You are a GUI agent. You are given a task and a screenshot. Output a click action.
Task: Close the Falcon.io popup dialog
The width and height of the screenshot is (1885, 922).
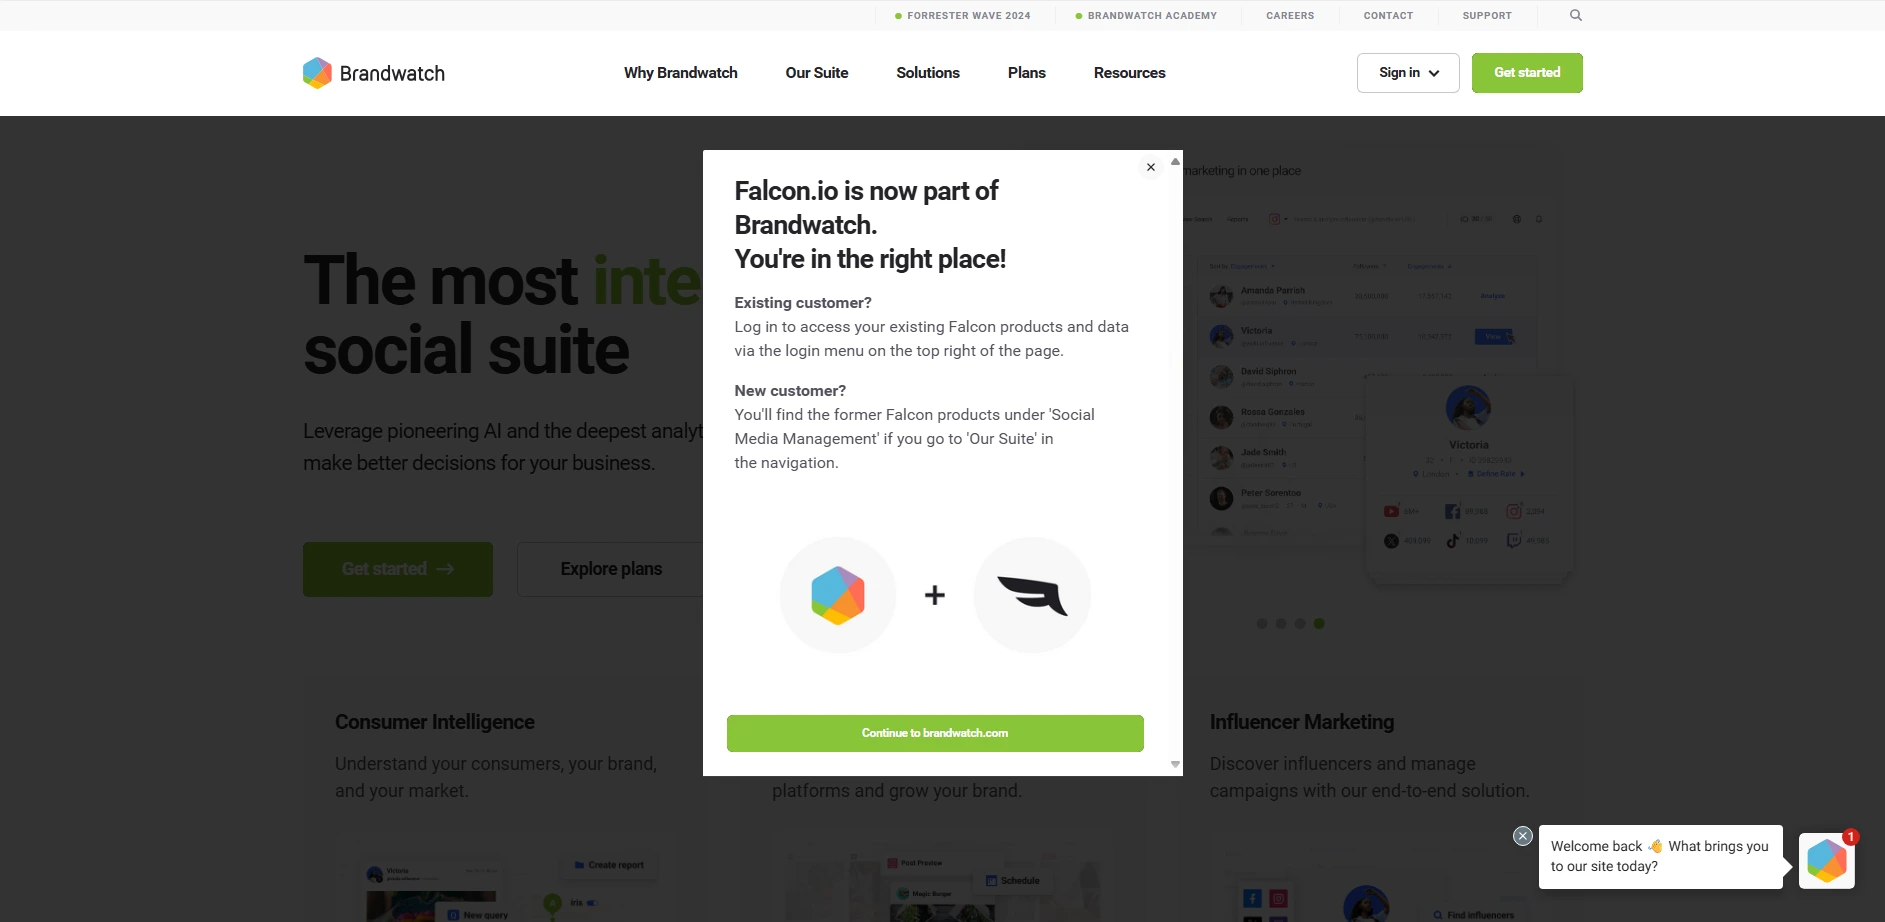pos(1151,167)
